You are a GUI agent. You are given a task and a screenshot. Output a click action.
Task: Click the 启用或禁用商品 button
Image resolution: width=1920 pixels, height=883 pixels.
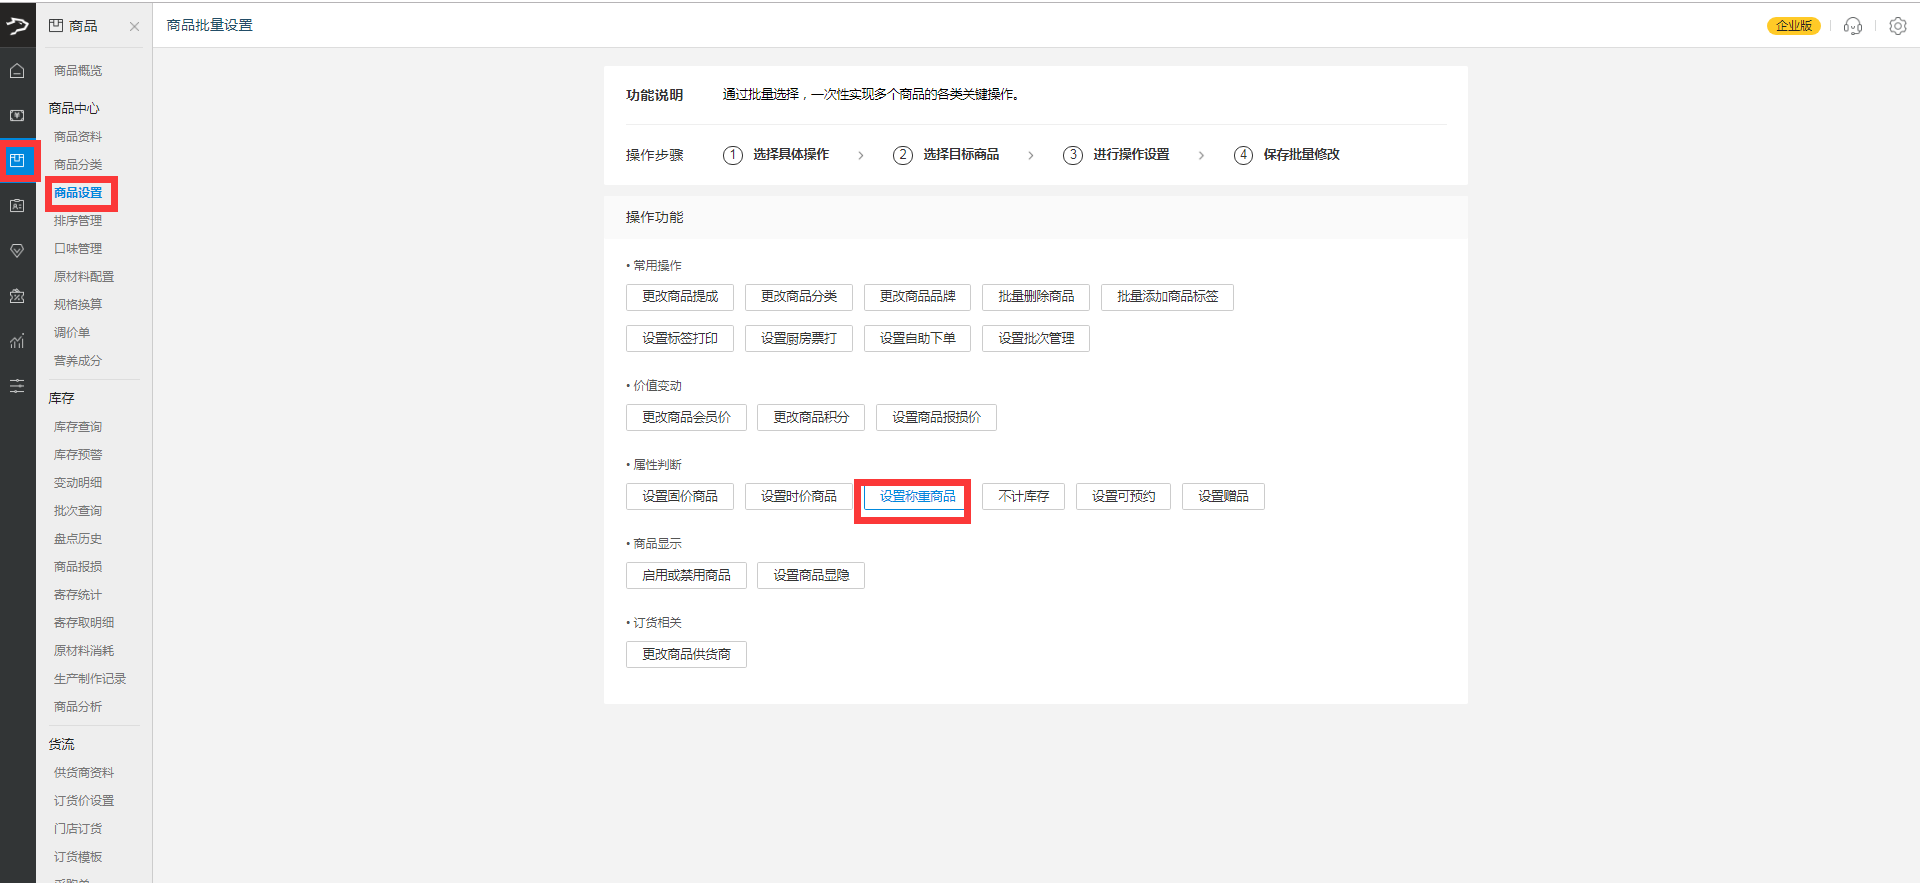[686, 576]
